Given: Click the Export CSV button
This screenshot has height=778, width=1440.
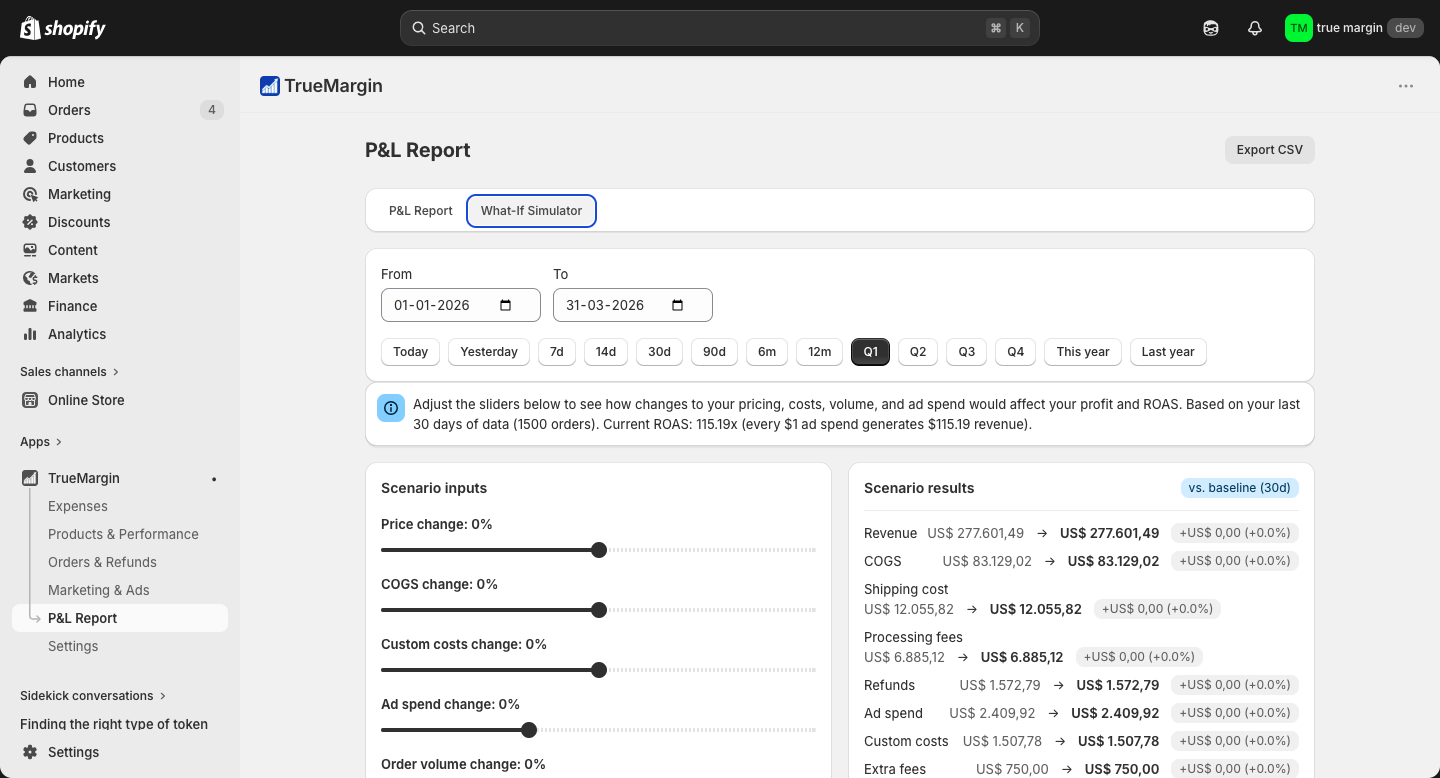Looking at the screenshot, I should (x=1270, y=150).
